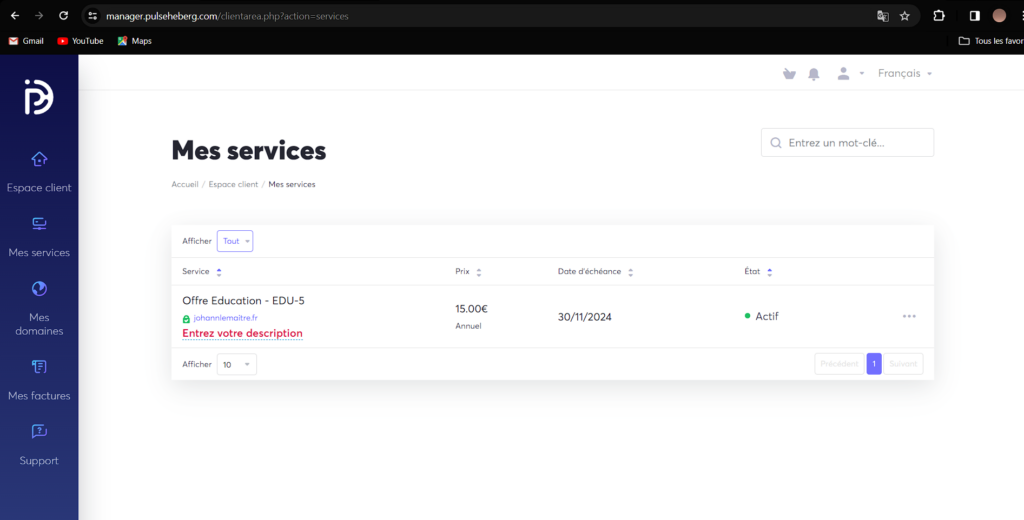The image size is (1024, 520).
Task: Expand the Français language dropdown
Action: (x=904, y=74)
